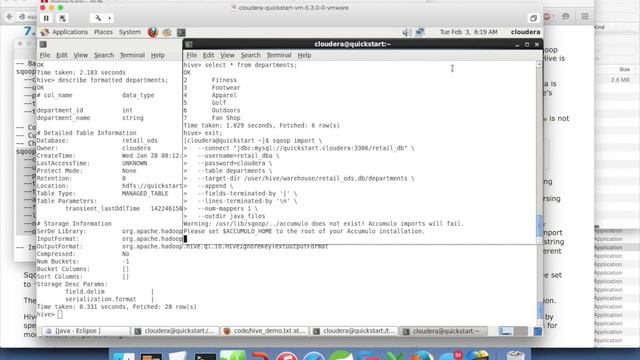The image size is (640, 360).
Task: Open File menu in background hive terminal
Action: point(45,55)
